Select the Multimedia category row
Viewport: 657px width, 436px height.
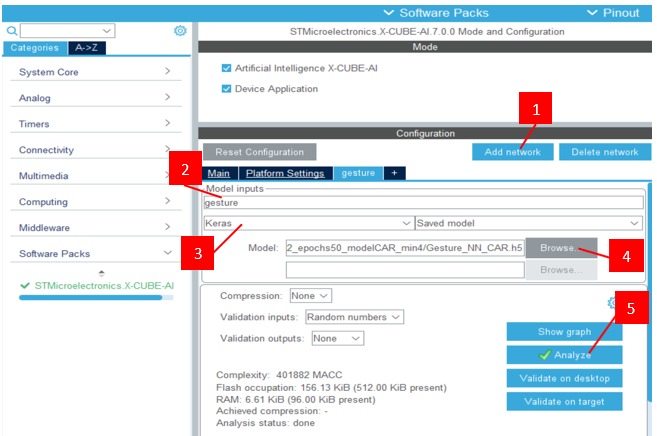96,176
